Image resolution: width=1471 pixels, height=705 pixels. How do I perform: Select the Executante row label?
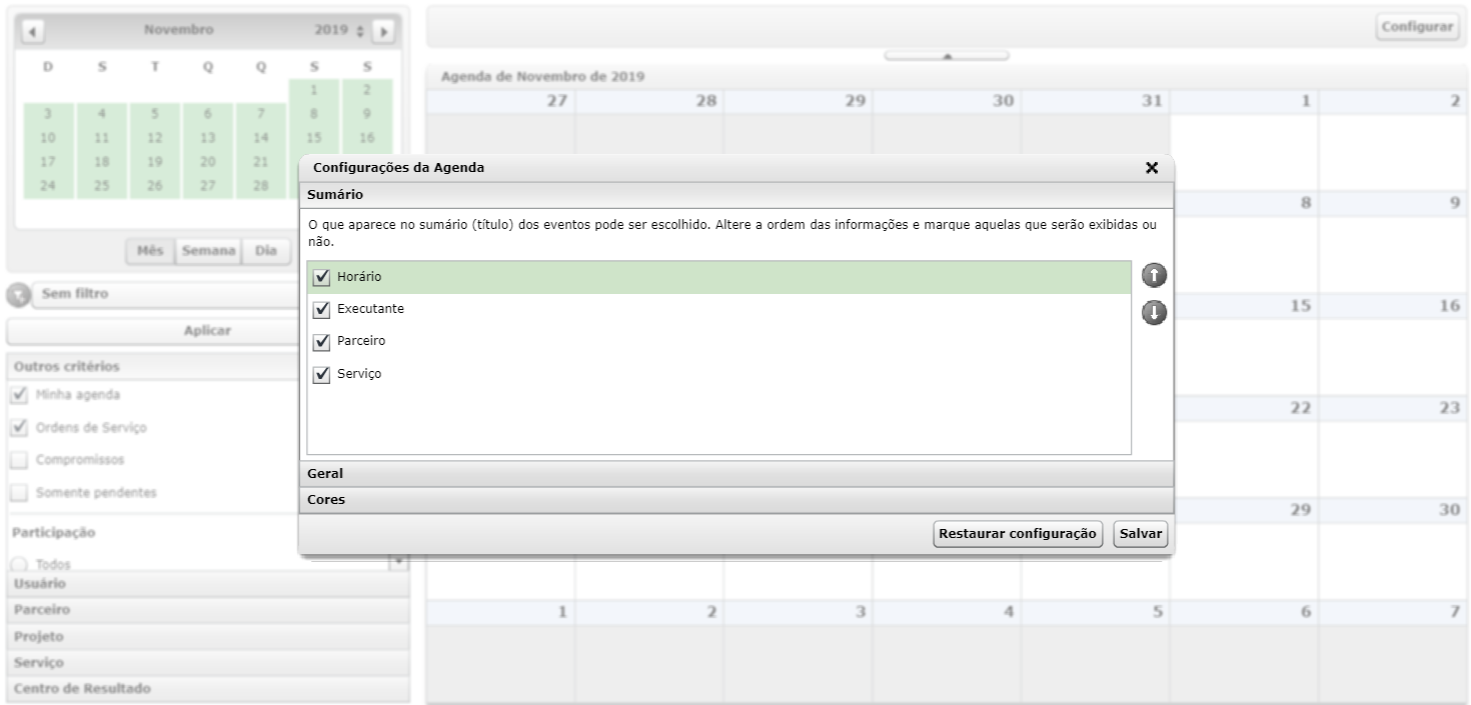click(x=370, y=309)
